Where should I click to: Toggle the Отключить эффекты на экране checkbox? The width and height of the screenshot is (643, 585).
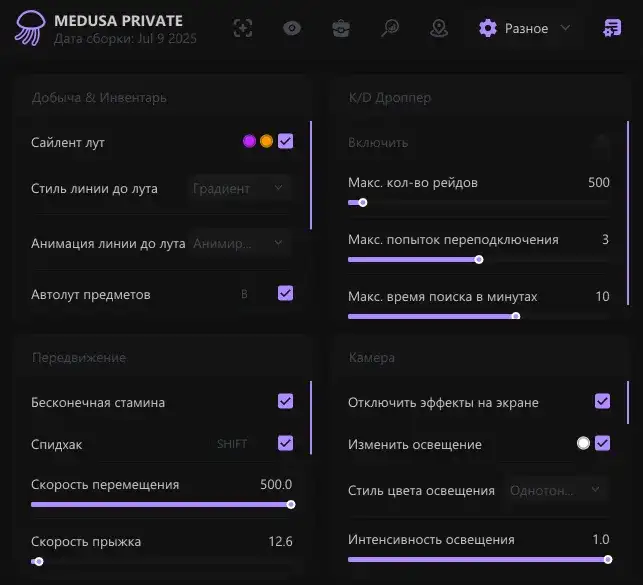[x=602, y=402]
